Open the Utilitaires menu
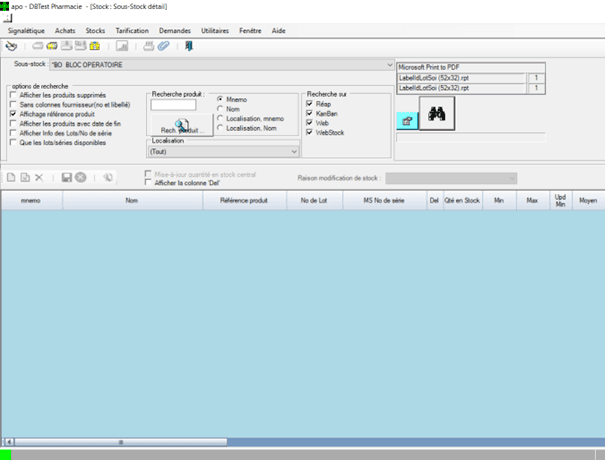Viewport: 605px width, 460px height. [215, 30]
